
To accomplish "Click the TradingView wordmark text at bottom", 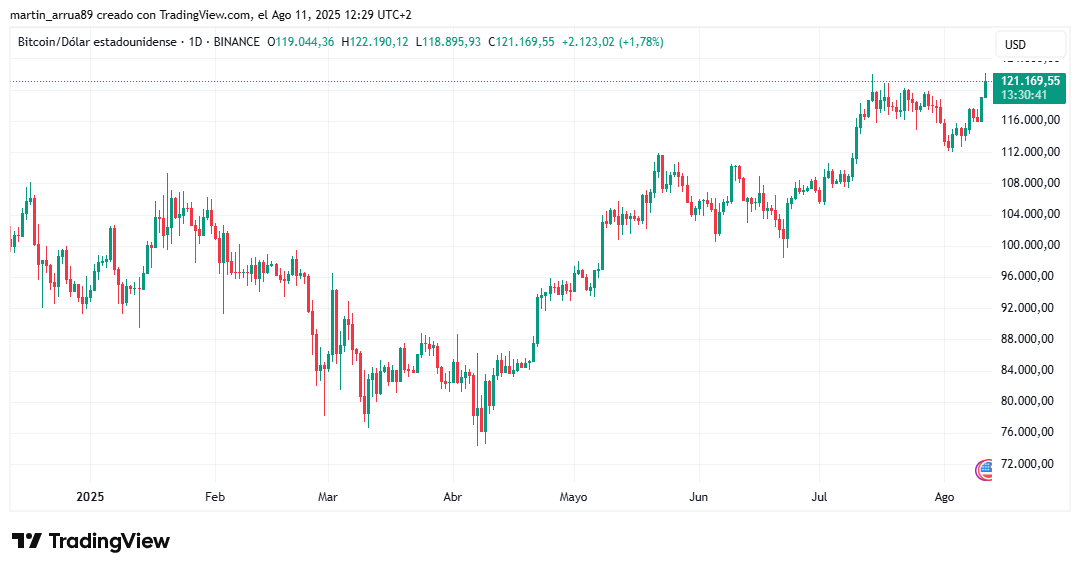I will (109, 541).
